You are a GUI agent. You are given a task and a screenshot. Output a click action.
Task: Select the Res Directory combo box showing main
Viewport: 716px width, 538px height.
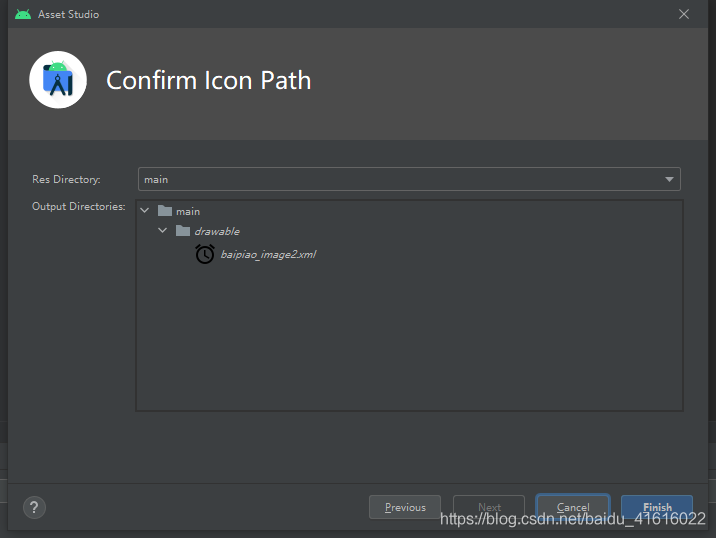pyautogui.click(x=409, y=179)
